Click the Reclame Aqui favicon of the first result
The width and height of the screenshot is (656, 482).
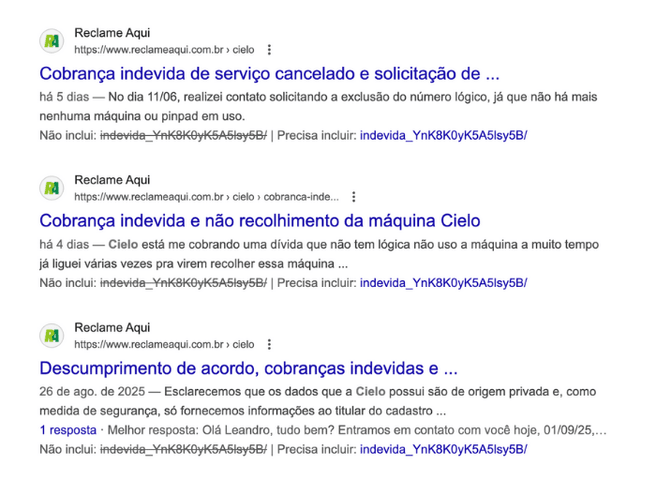pyautogui.click(x=51, y=41)
